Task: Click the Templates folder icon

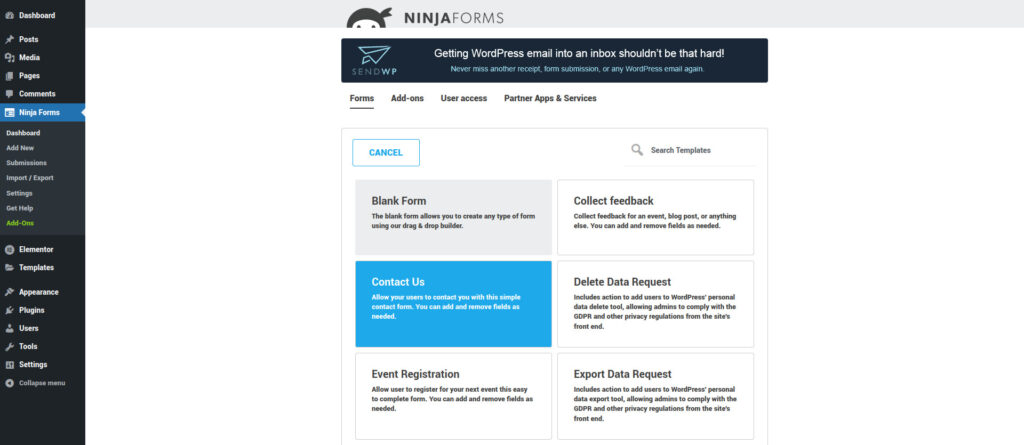Action: 10,268
